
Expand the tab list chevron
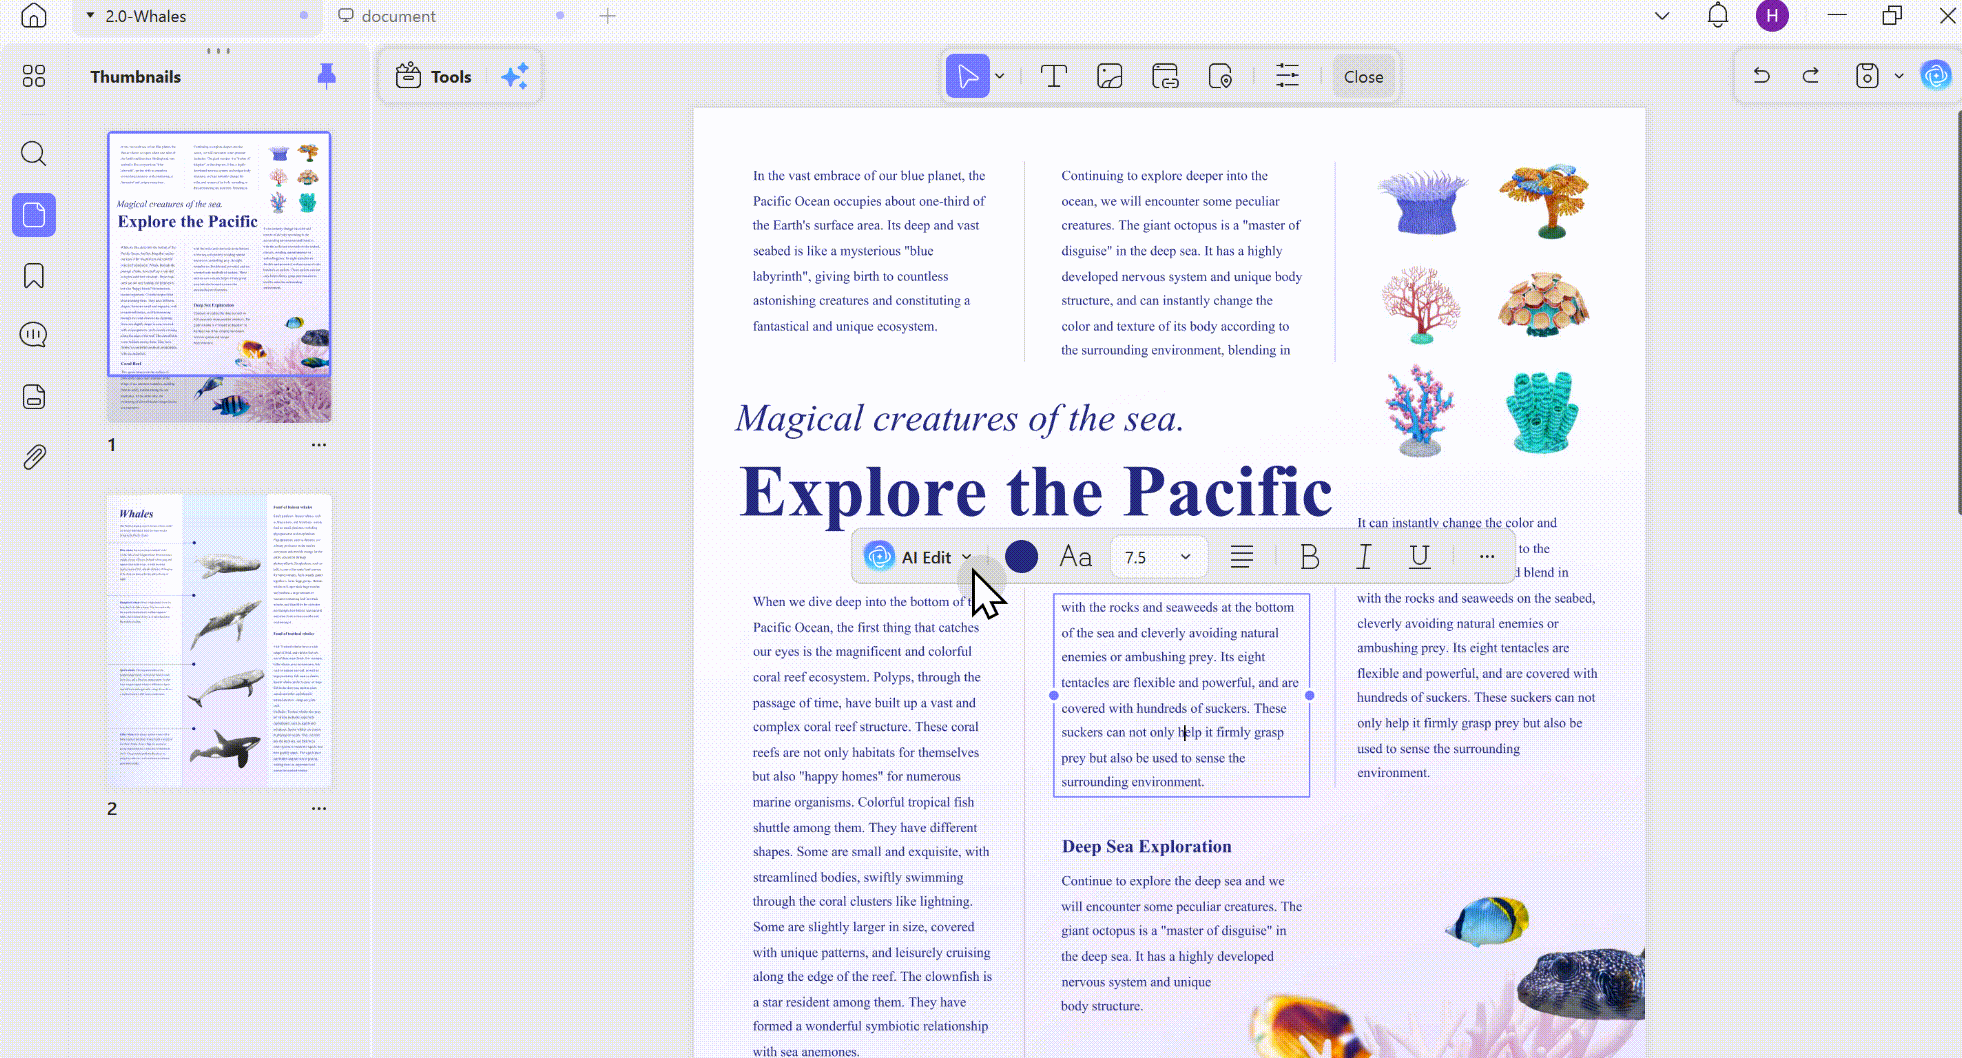click(1662, 16)
